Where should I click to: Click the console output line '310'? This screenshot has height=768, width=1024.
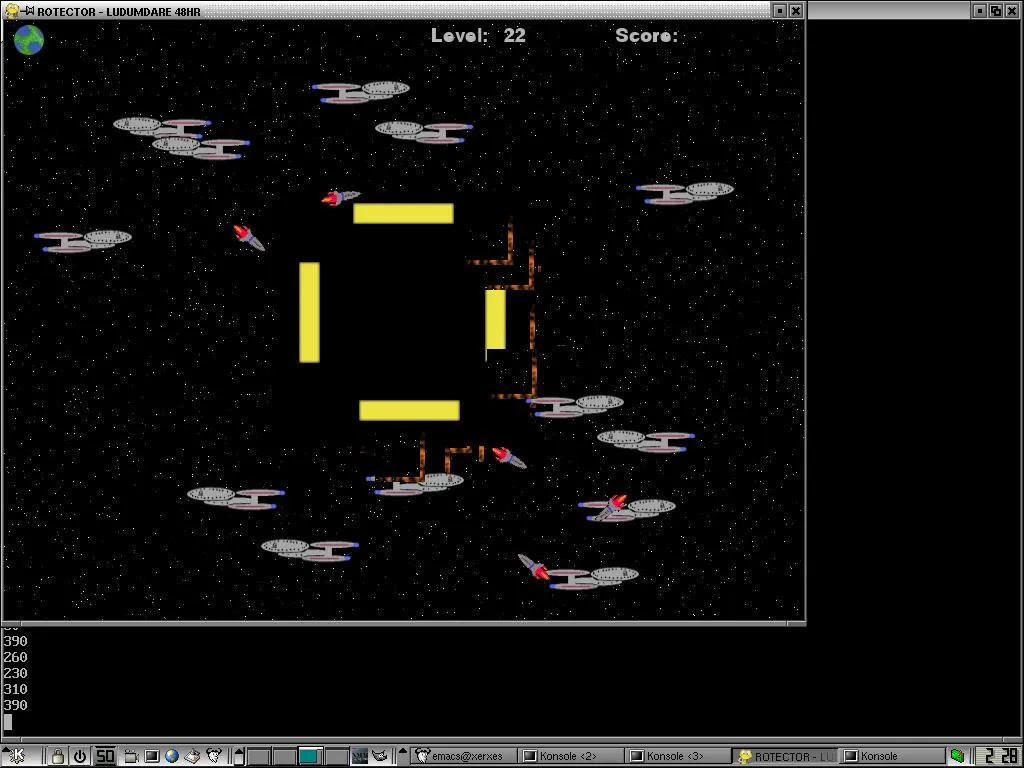[x=16, y=689]
